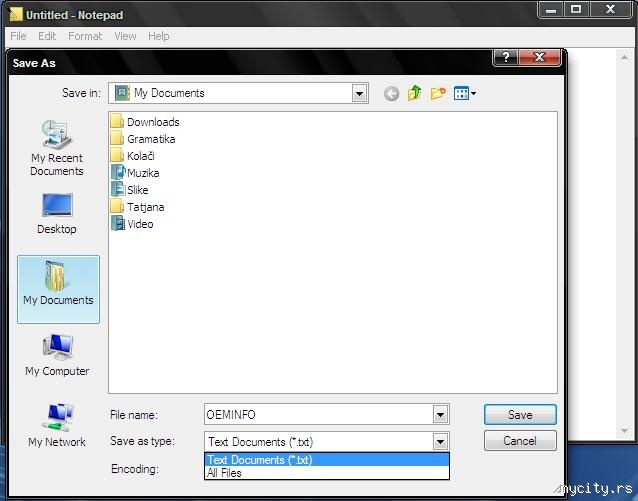Screen dimensions: 638x501
Task: Select the Video folder icon
Action: pyautogui.click(x=118, y=224)
